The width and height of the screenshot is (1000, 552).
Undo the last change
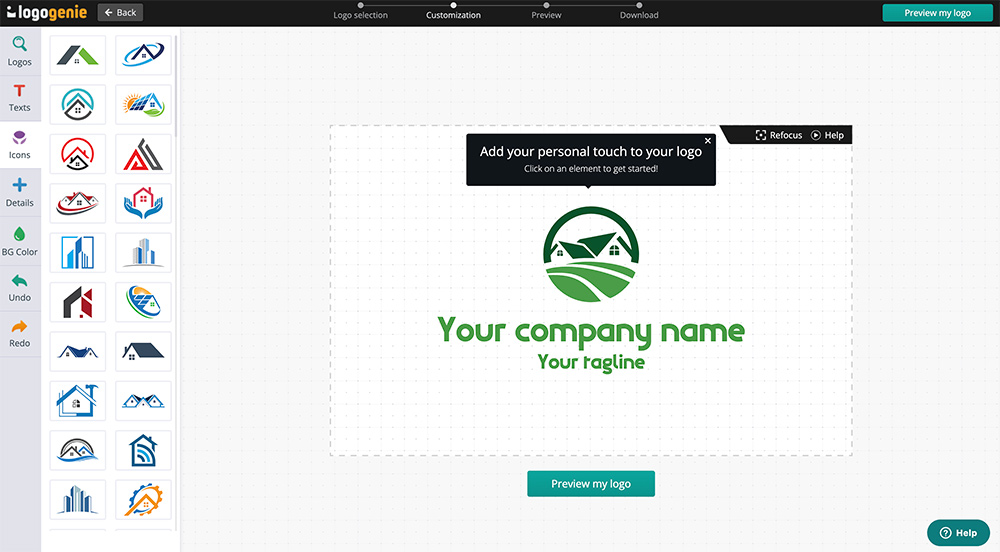click(20, 288)
